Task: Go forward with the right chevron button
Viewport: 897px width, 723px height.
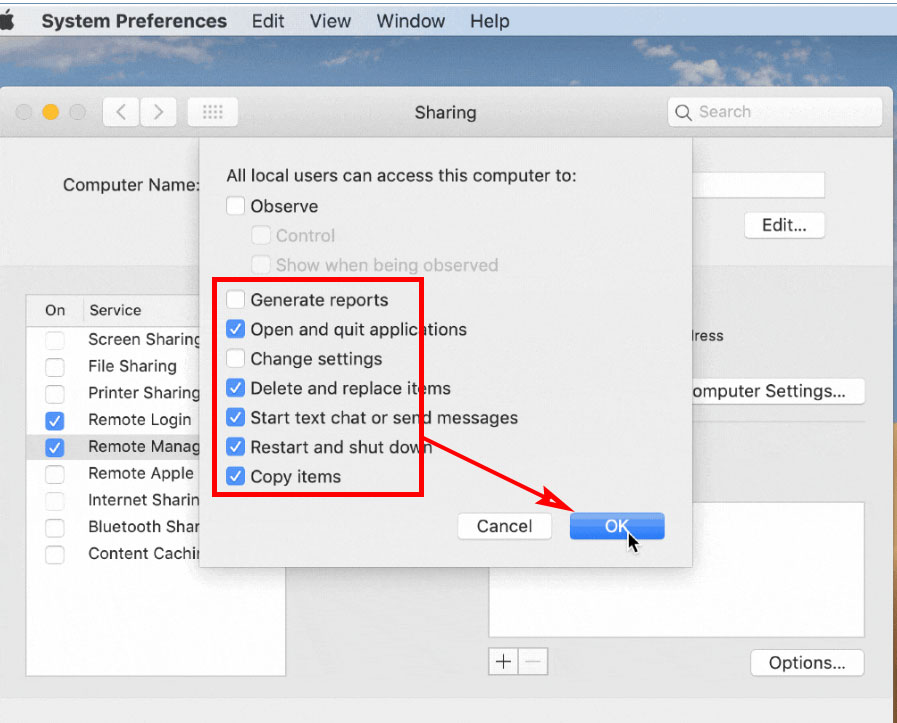Action: pos(158,112)
